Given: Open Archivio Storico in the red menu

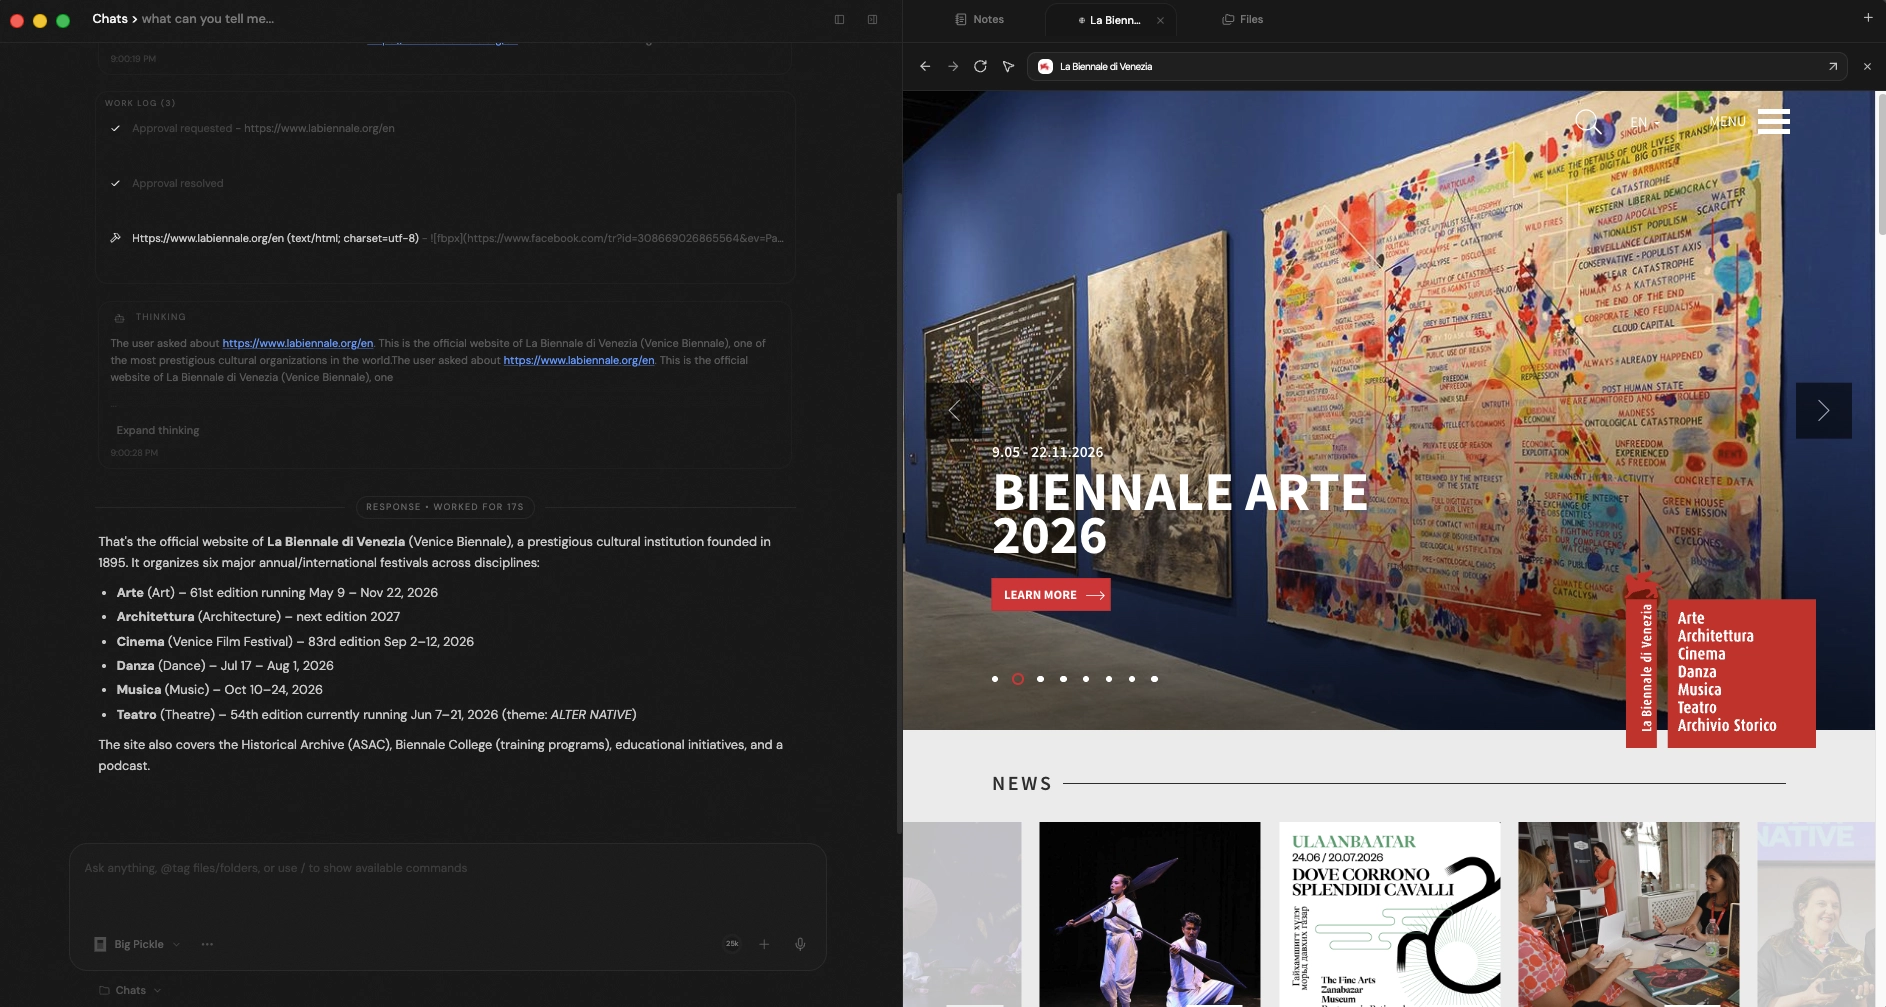Looking at the screenshot, I should (1727, 726).
